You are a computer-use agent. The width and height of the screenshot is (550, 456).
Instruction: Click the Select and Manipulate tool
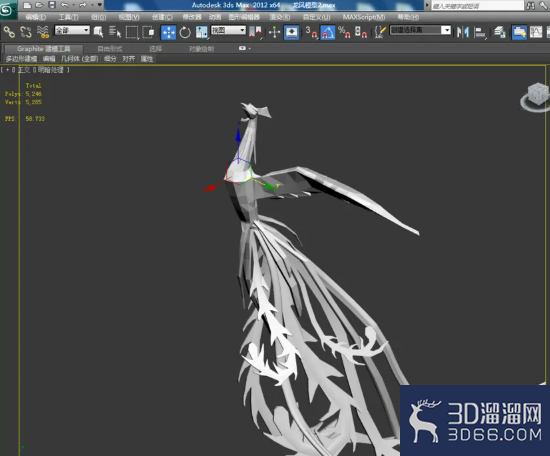(274, 32)
